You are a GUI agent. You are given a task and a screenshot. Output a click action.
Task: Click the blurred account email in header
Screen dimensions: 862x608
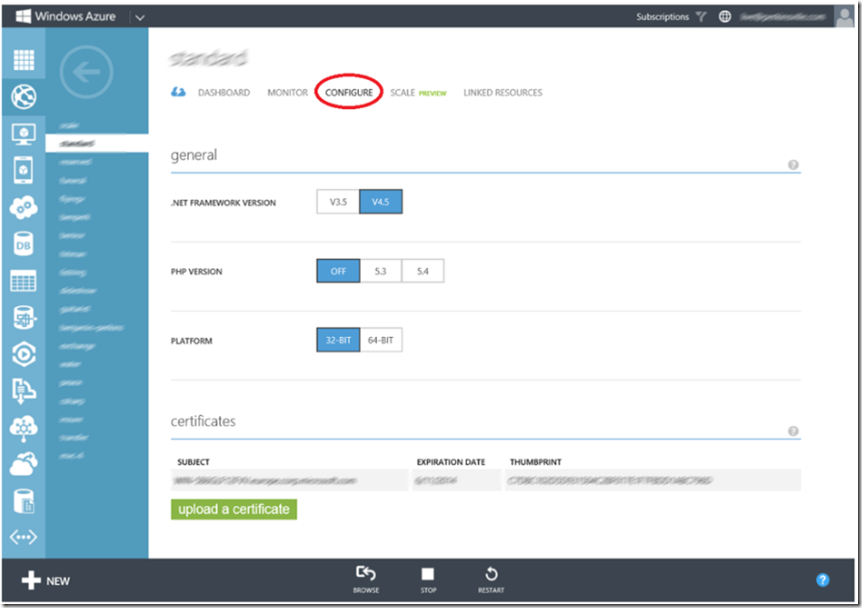click(783, 16)
